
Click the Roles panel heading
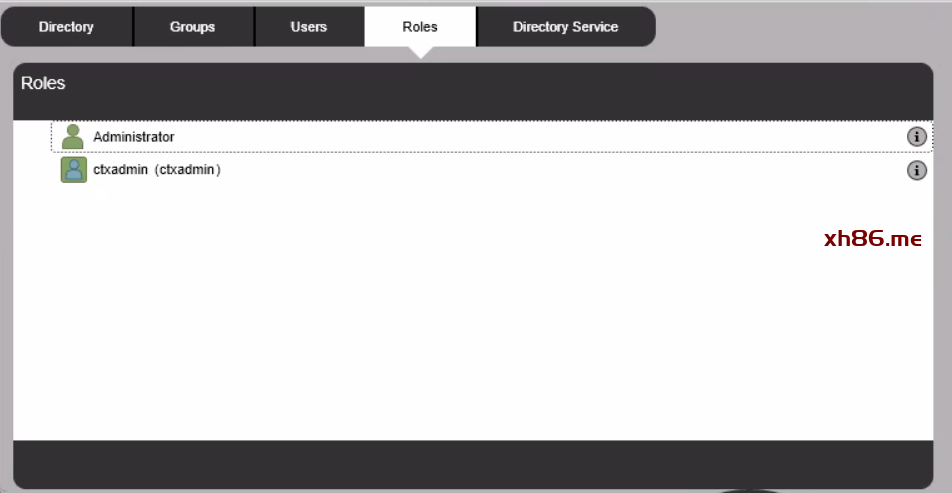(43, 84)
